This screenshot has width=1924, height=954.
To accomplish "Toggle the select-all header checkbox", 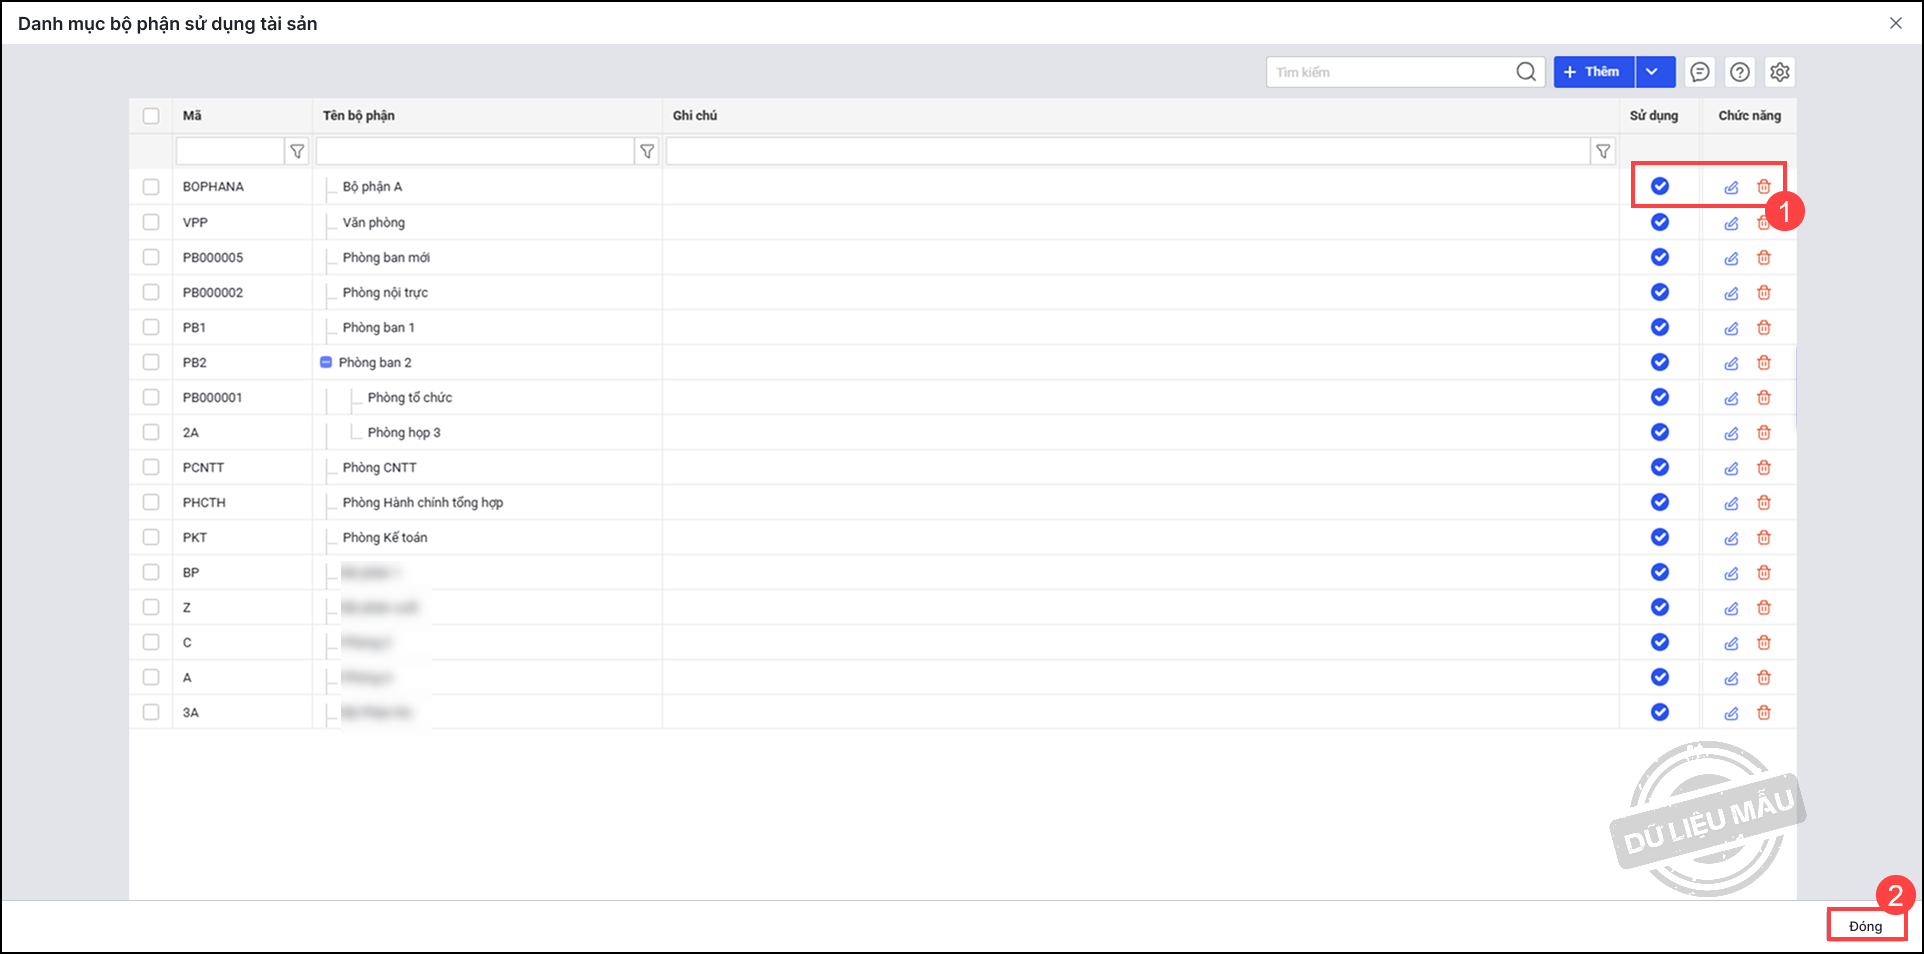I will click(x=151, y=116).
